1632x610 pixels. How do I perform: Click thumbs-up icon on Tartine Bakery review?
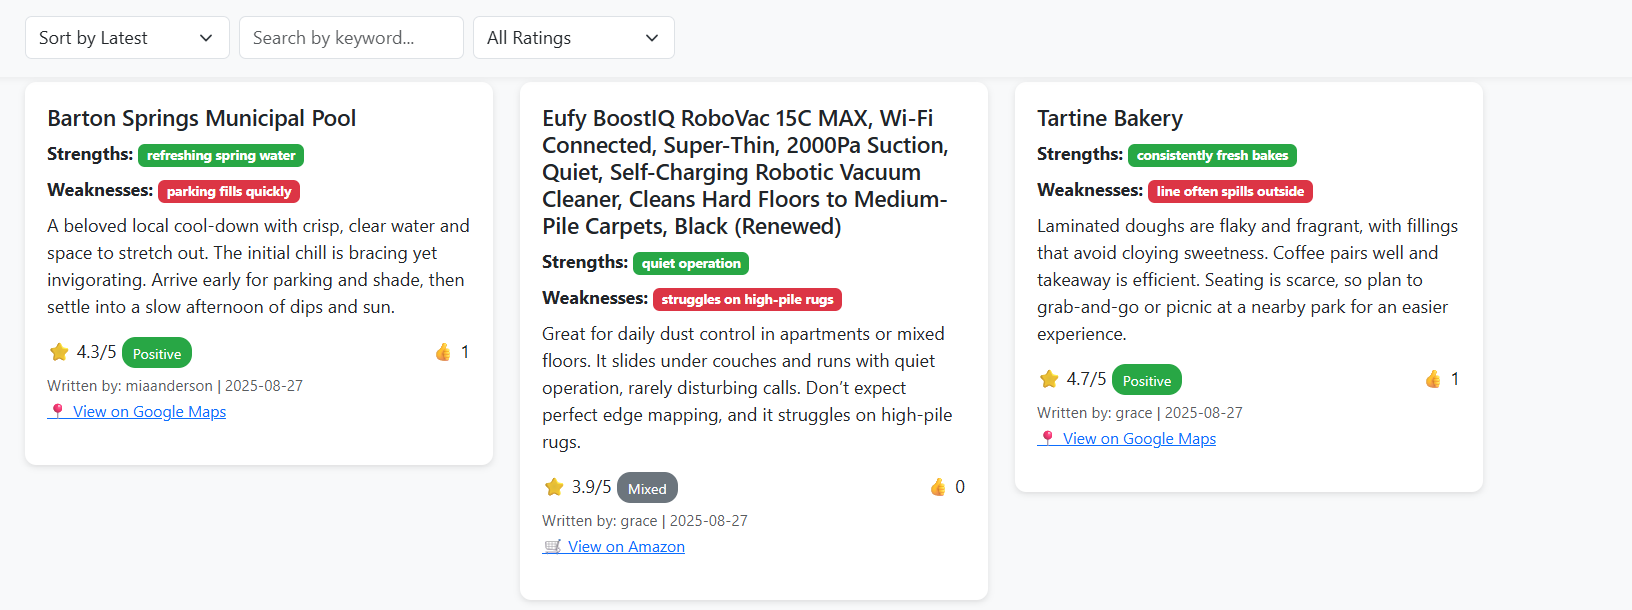[1433, 379]
